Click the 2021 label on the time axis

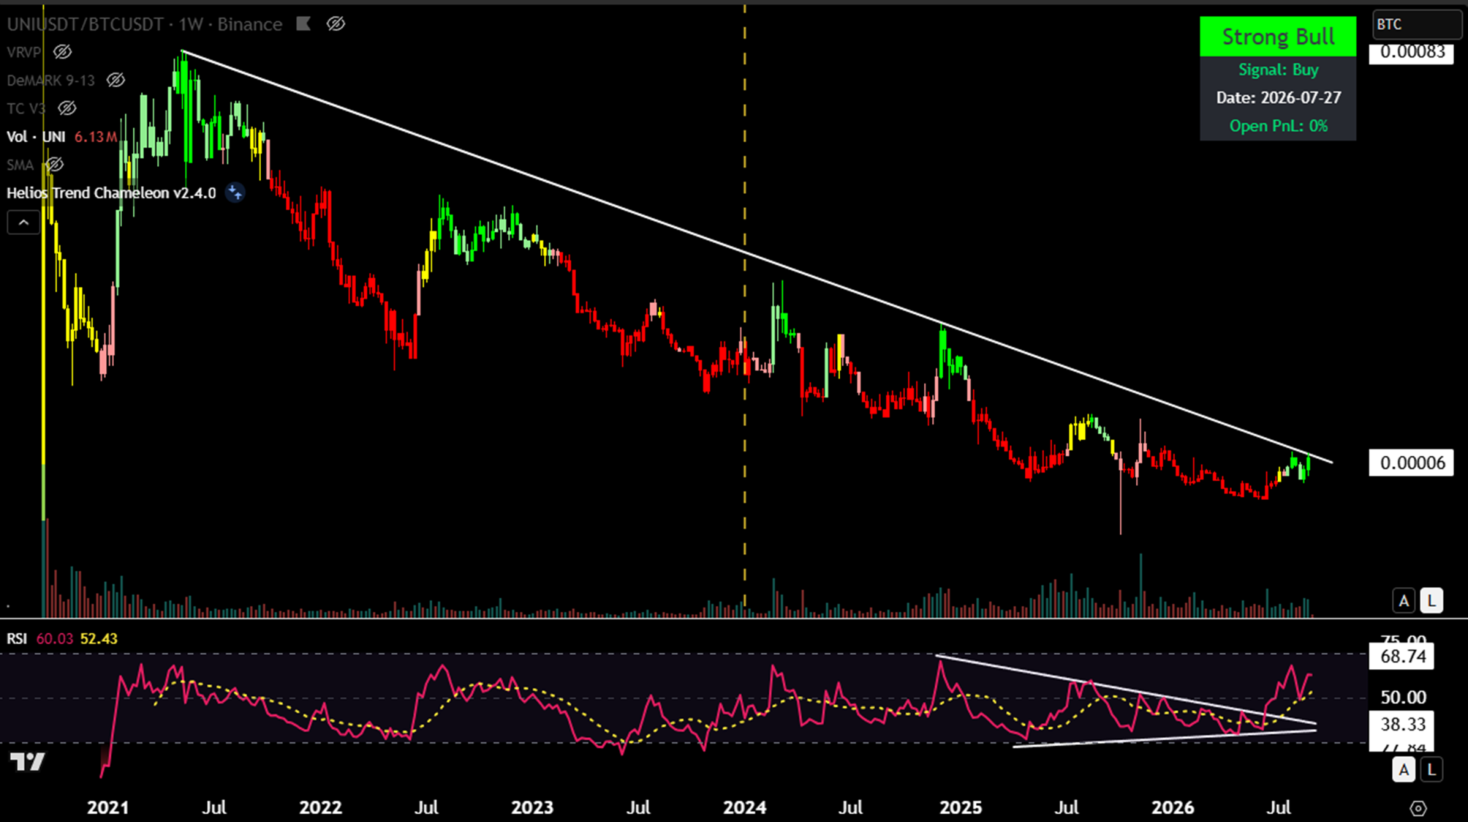pos(108,807)
